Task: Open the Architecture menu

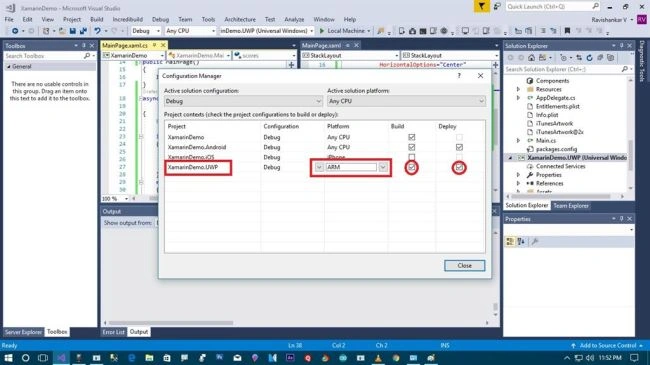Action: coord(240,19)
